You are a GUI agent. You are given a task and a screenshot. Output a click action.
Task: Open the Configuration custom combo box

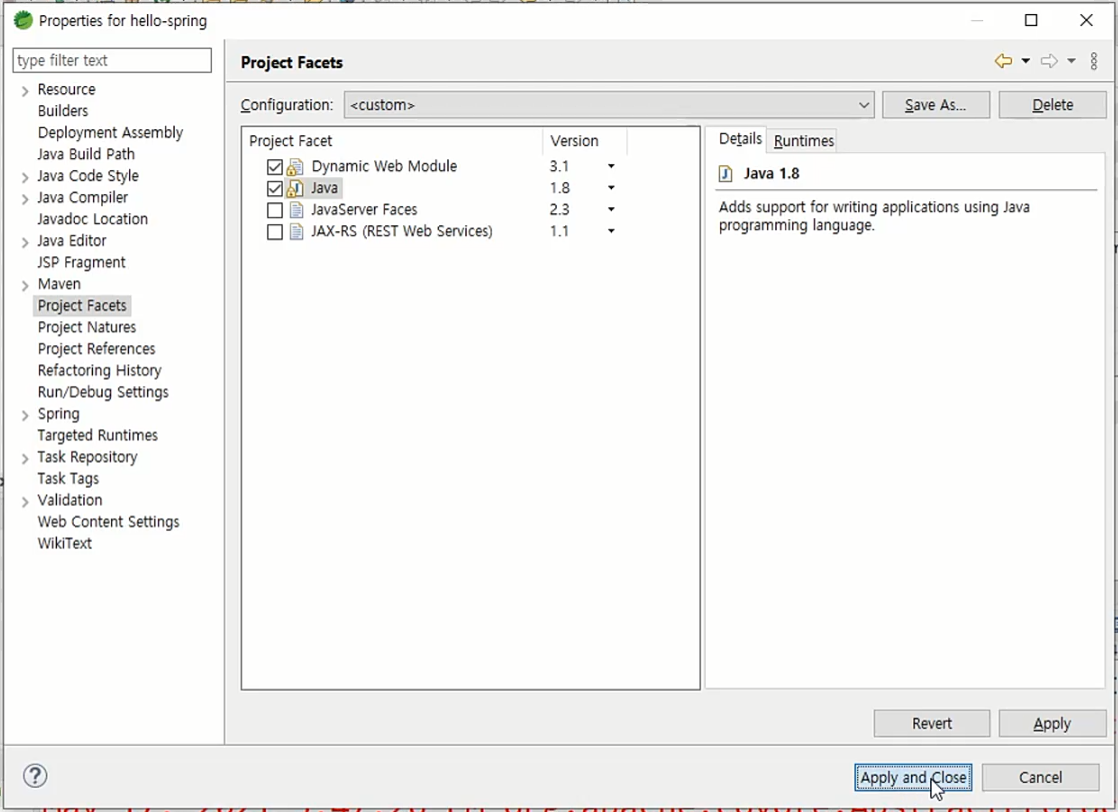(610, 105)
